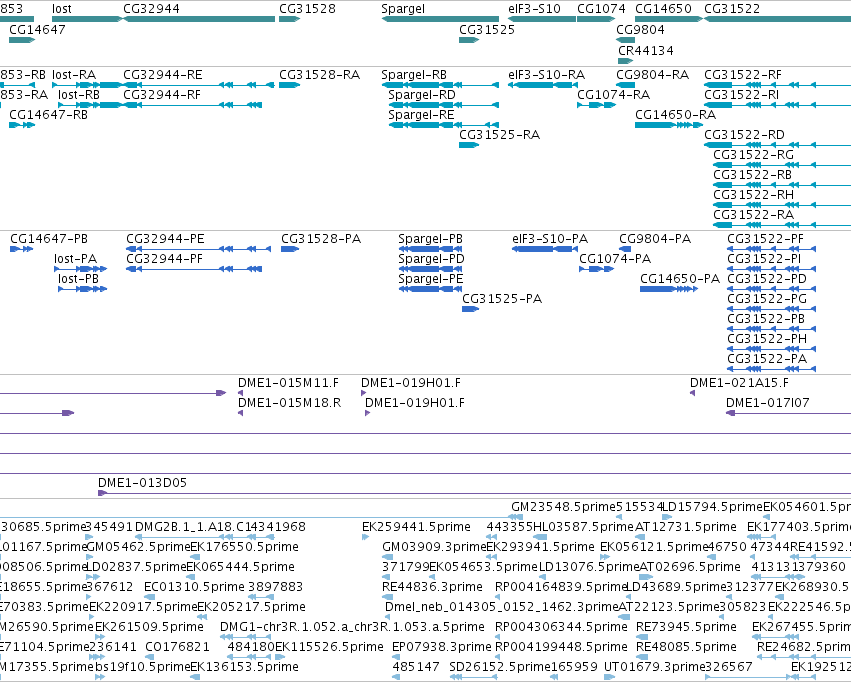Click protein lost-PA label
This screenshot has width=851, height=682.
click(75, 259)
